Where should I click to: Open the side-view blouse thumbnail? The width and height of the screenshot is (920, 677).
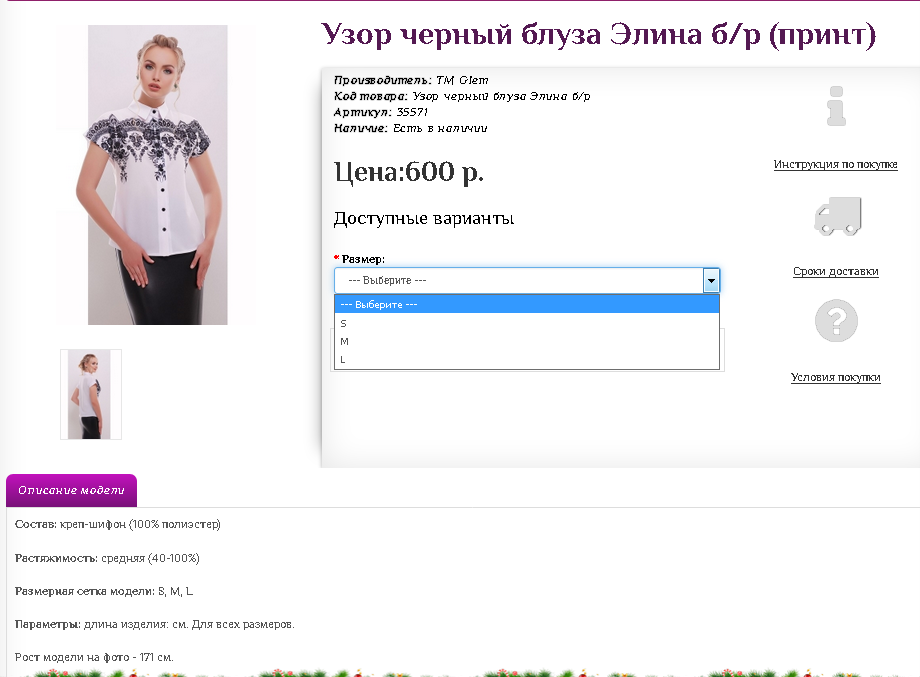90,394
